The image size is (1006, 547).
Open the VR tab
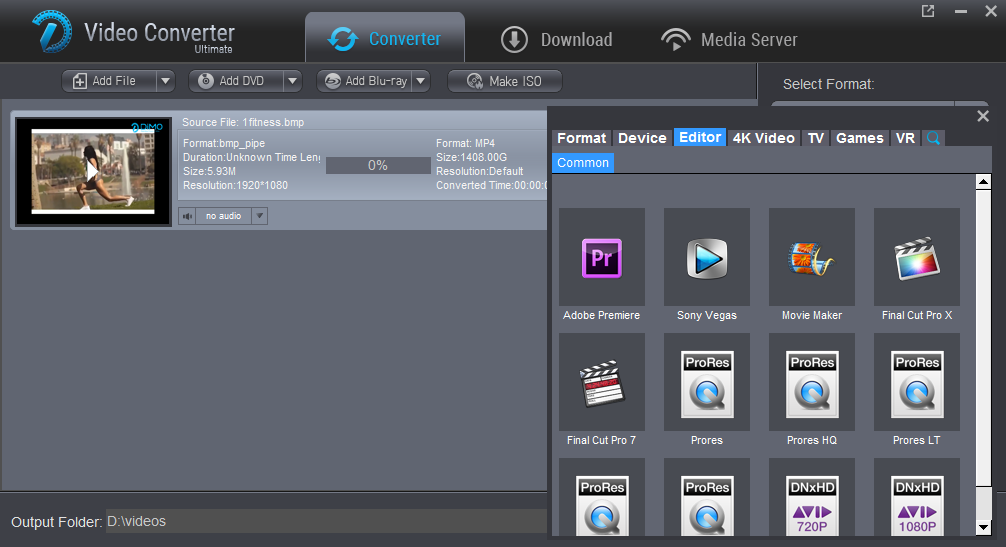pos(905,138)
